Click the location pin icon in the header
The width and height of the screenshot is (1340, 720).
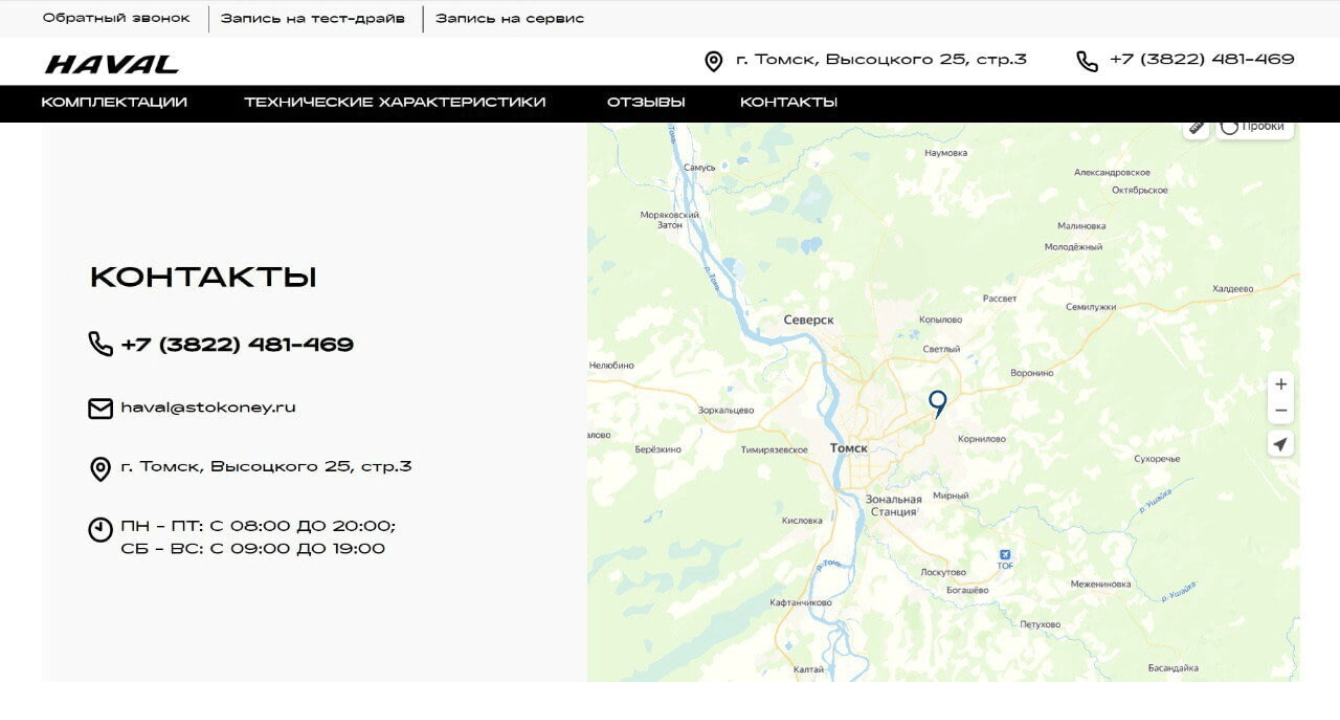(x=714, y=62)
